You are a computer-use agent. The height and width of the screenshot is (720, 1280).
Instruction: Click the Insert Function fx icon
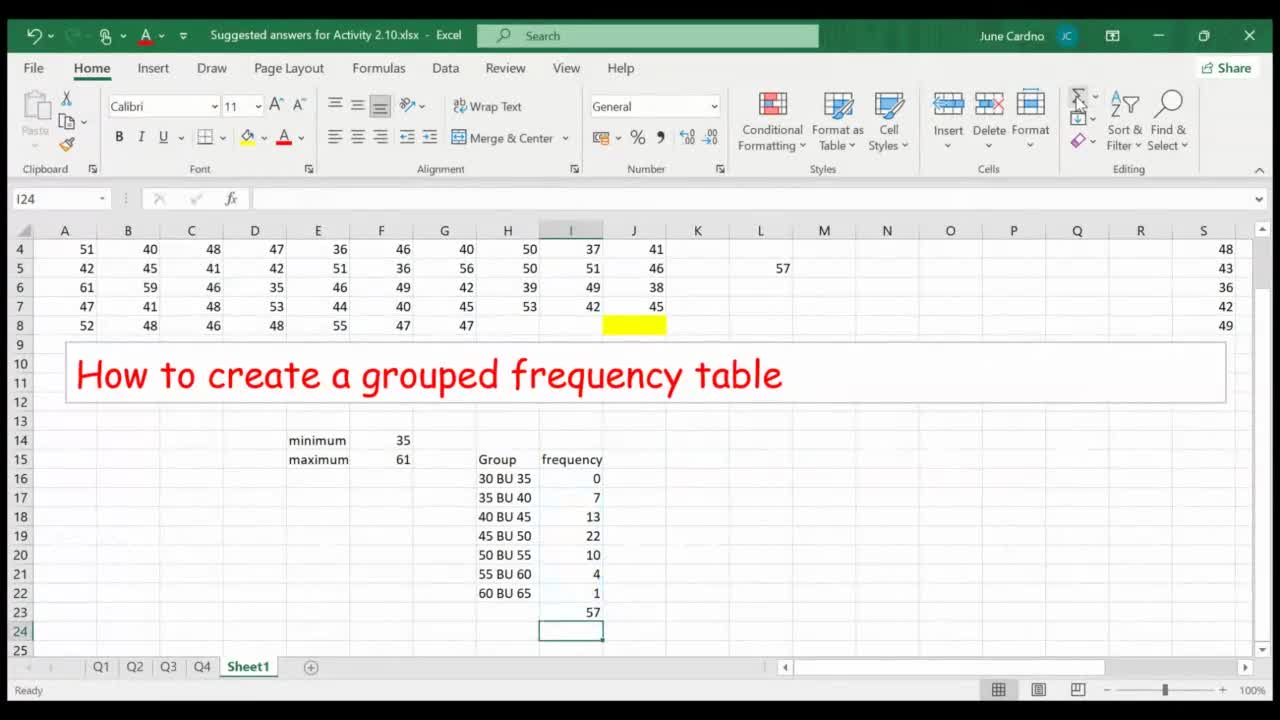click(231, 199)
